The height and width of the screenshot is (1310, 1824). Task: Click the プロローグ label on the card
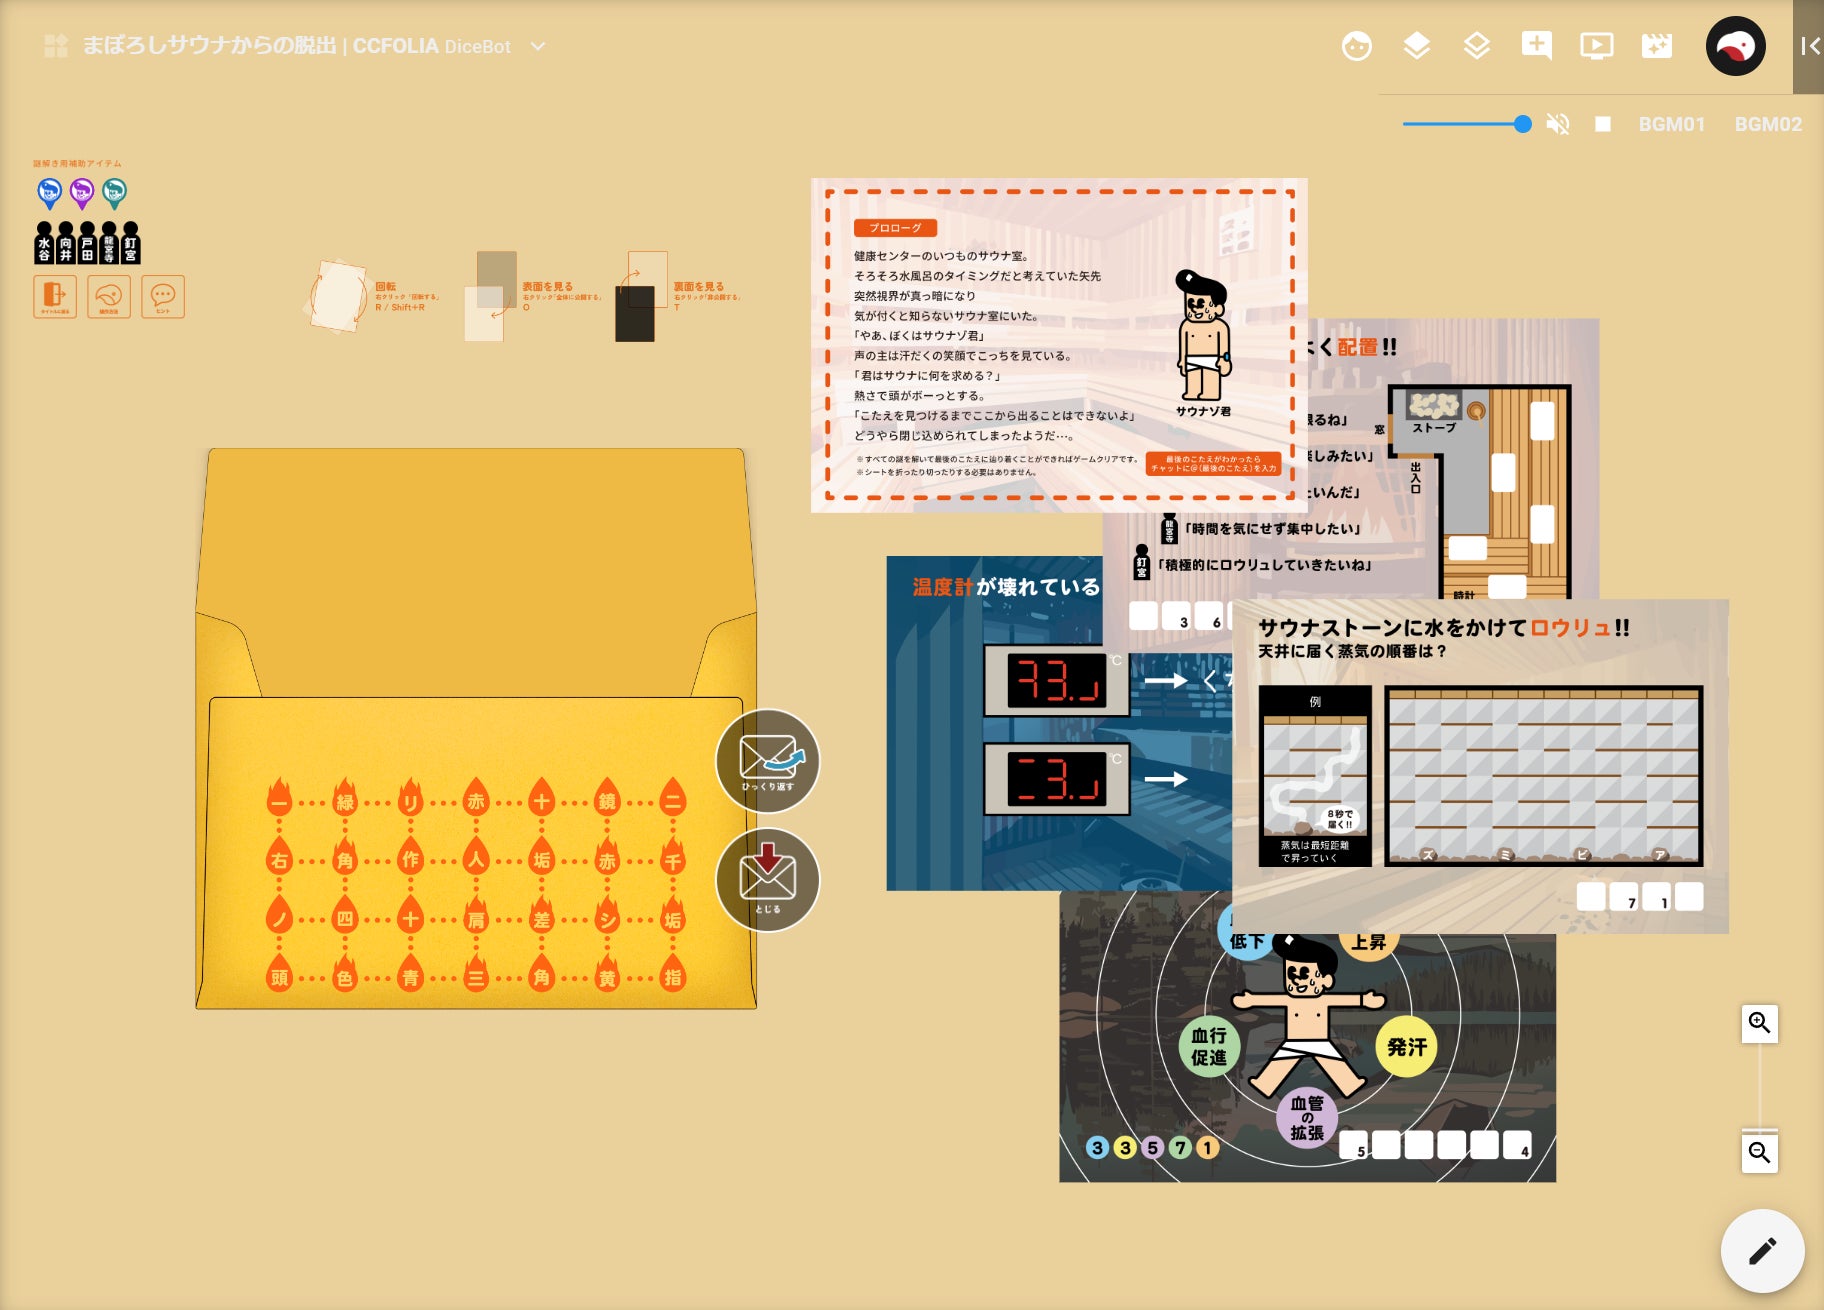[x=895, y=228]
